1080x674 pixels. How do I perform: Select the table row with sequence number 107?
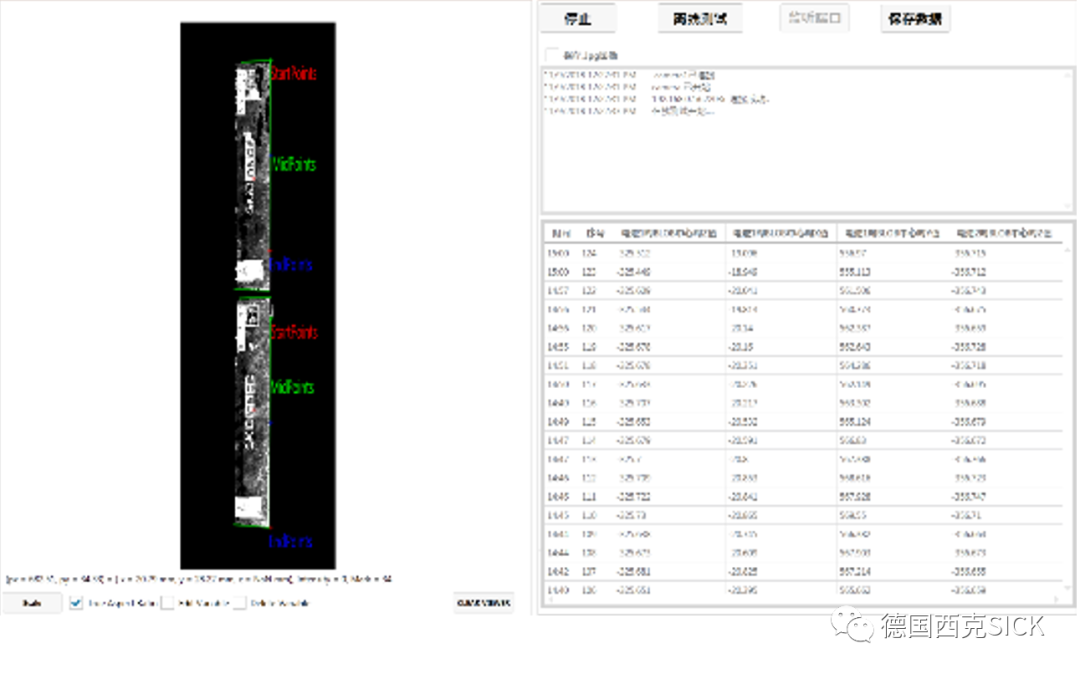click(x=803, y=571)
